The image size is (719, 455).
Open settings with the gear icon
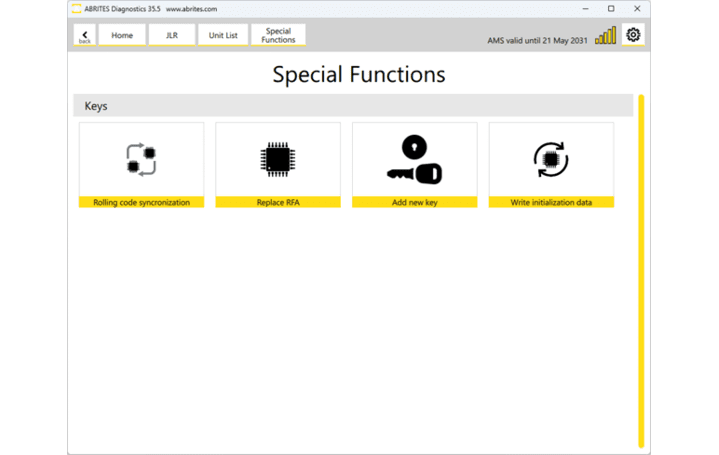click(x=633, y=35)
